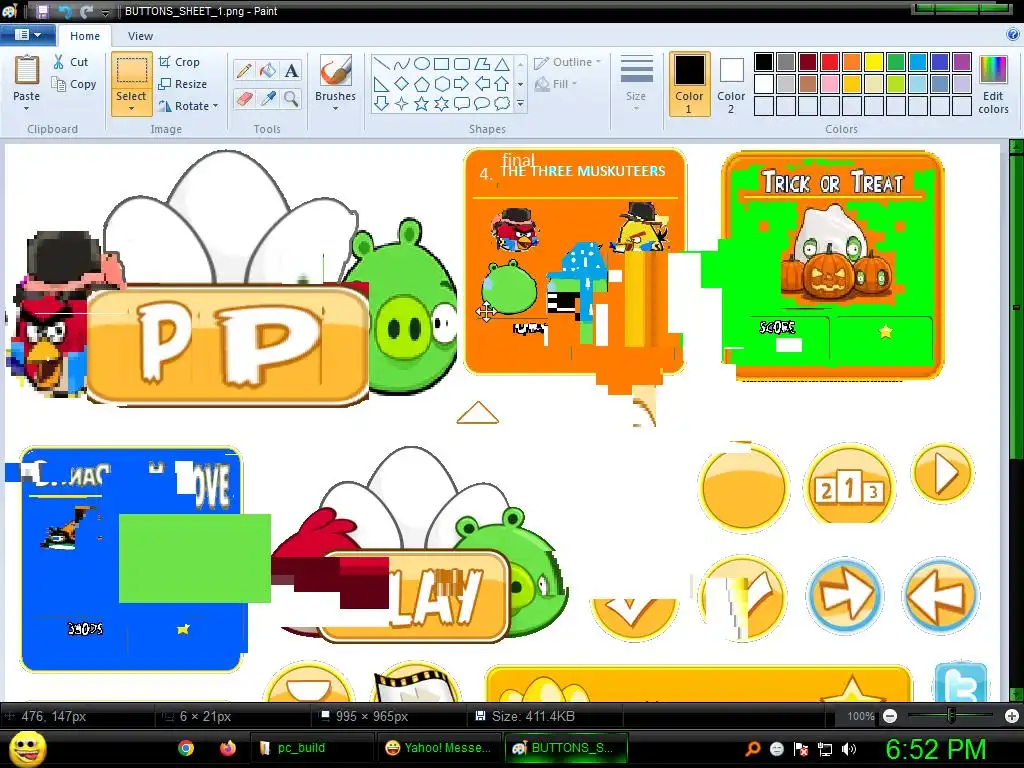The width and height of the screenshot is (1024, 768).
Task: Select the Polygon shape
Action: point(482,64)
